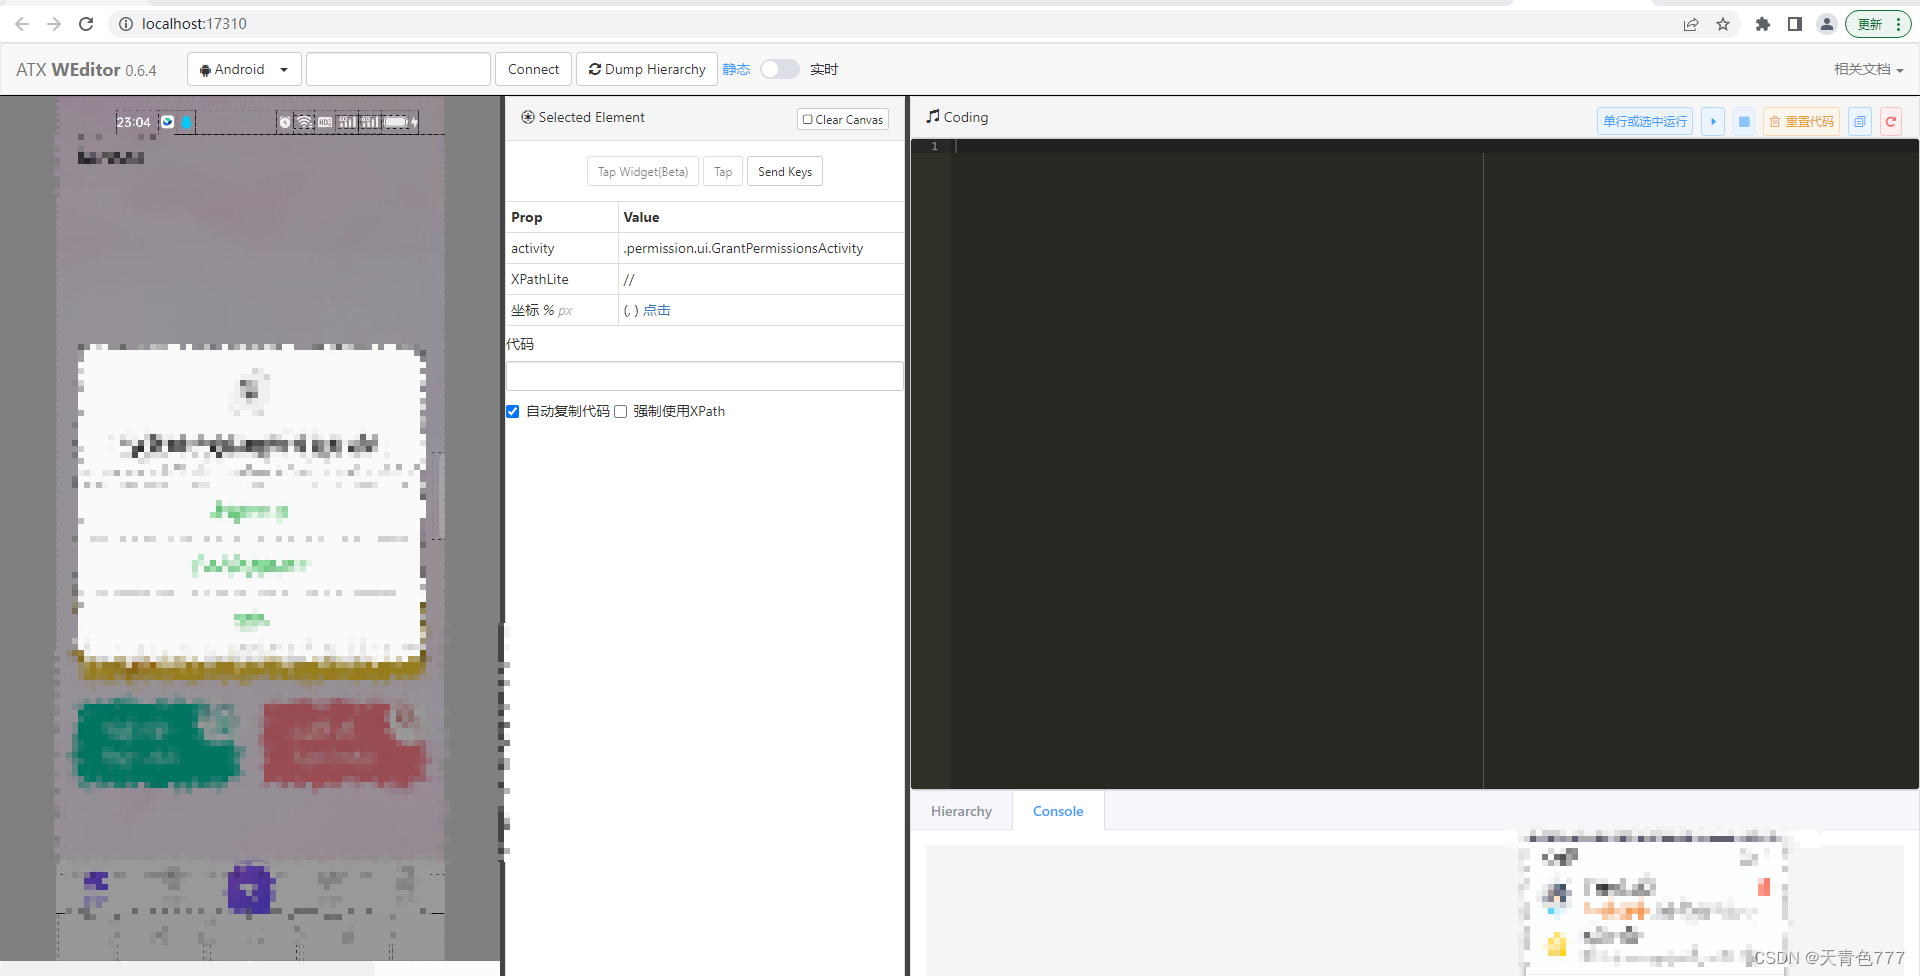Switch to the Hierarchy tab
Image resolution: width=1920 pixels, height=976 pixels.
960,811
